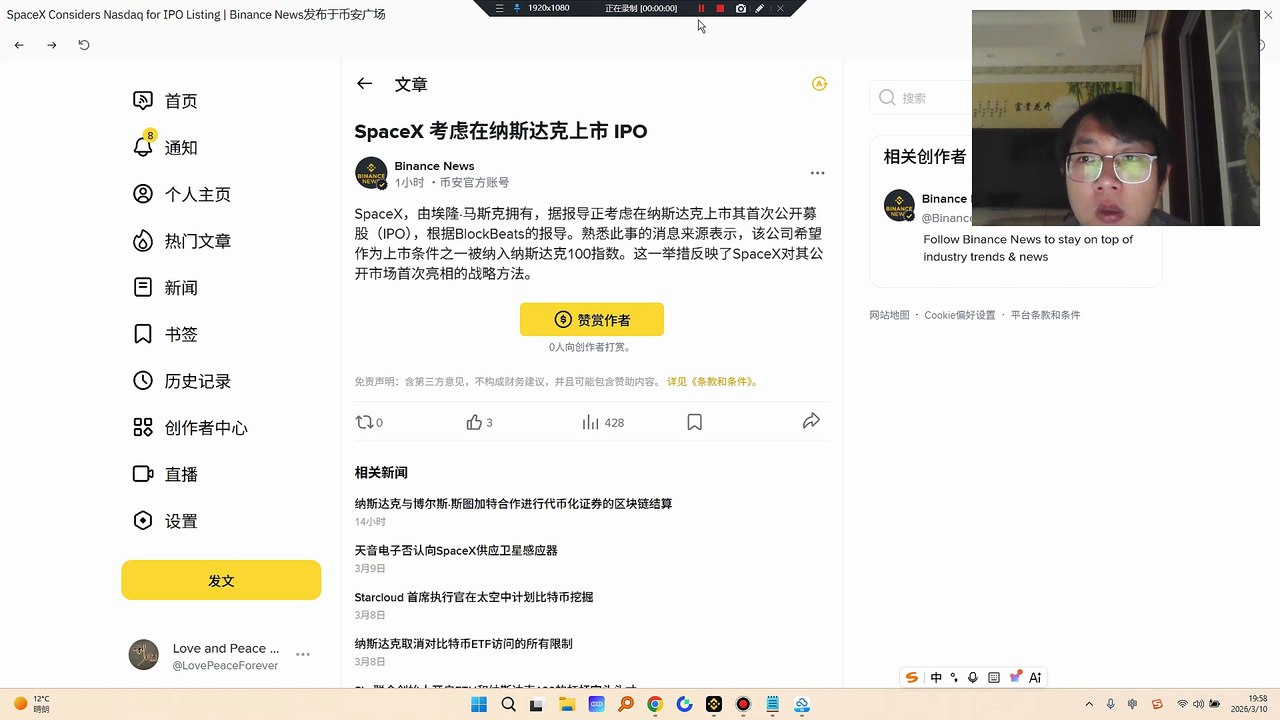Go back with article back arrow
Viewport: 1280px width, 720px height.
[x=364, y=84]
